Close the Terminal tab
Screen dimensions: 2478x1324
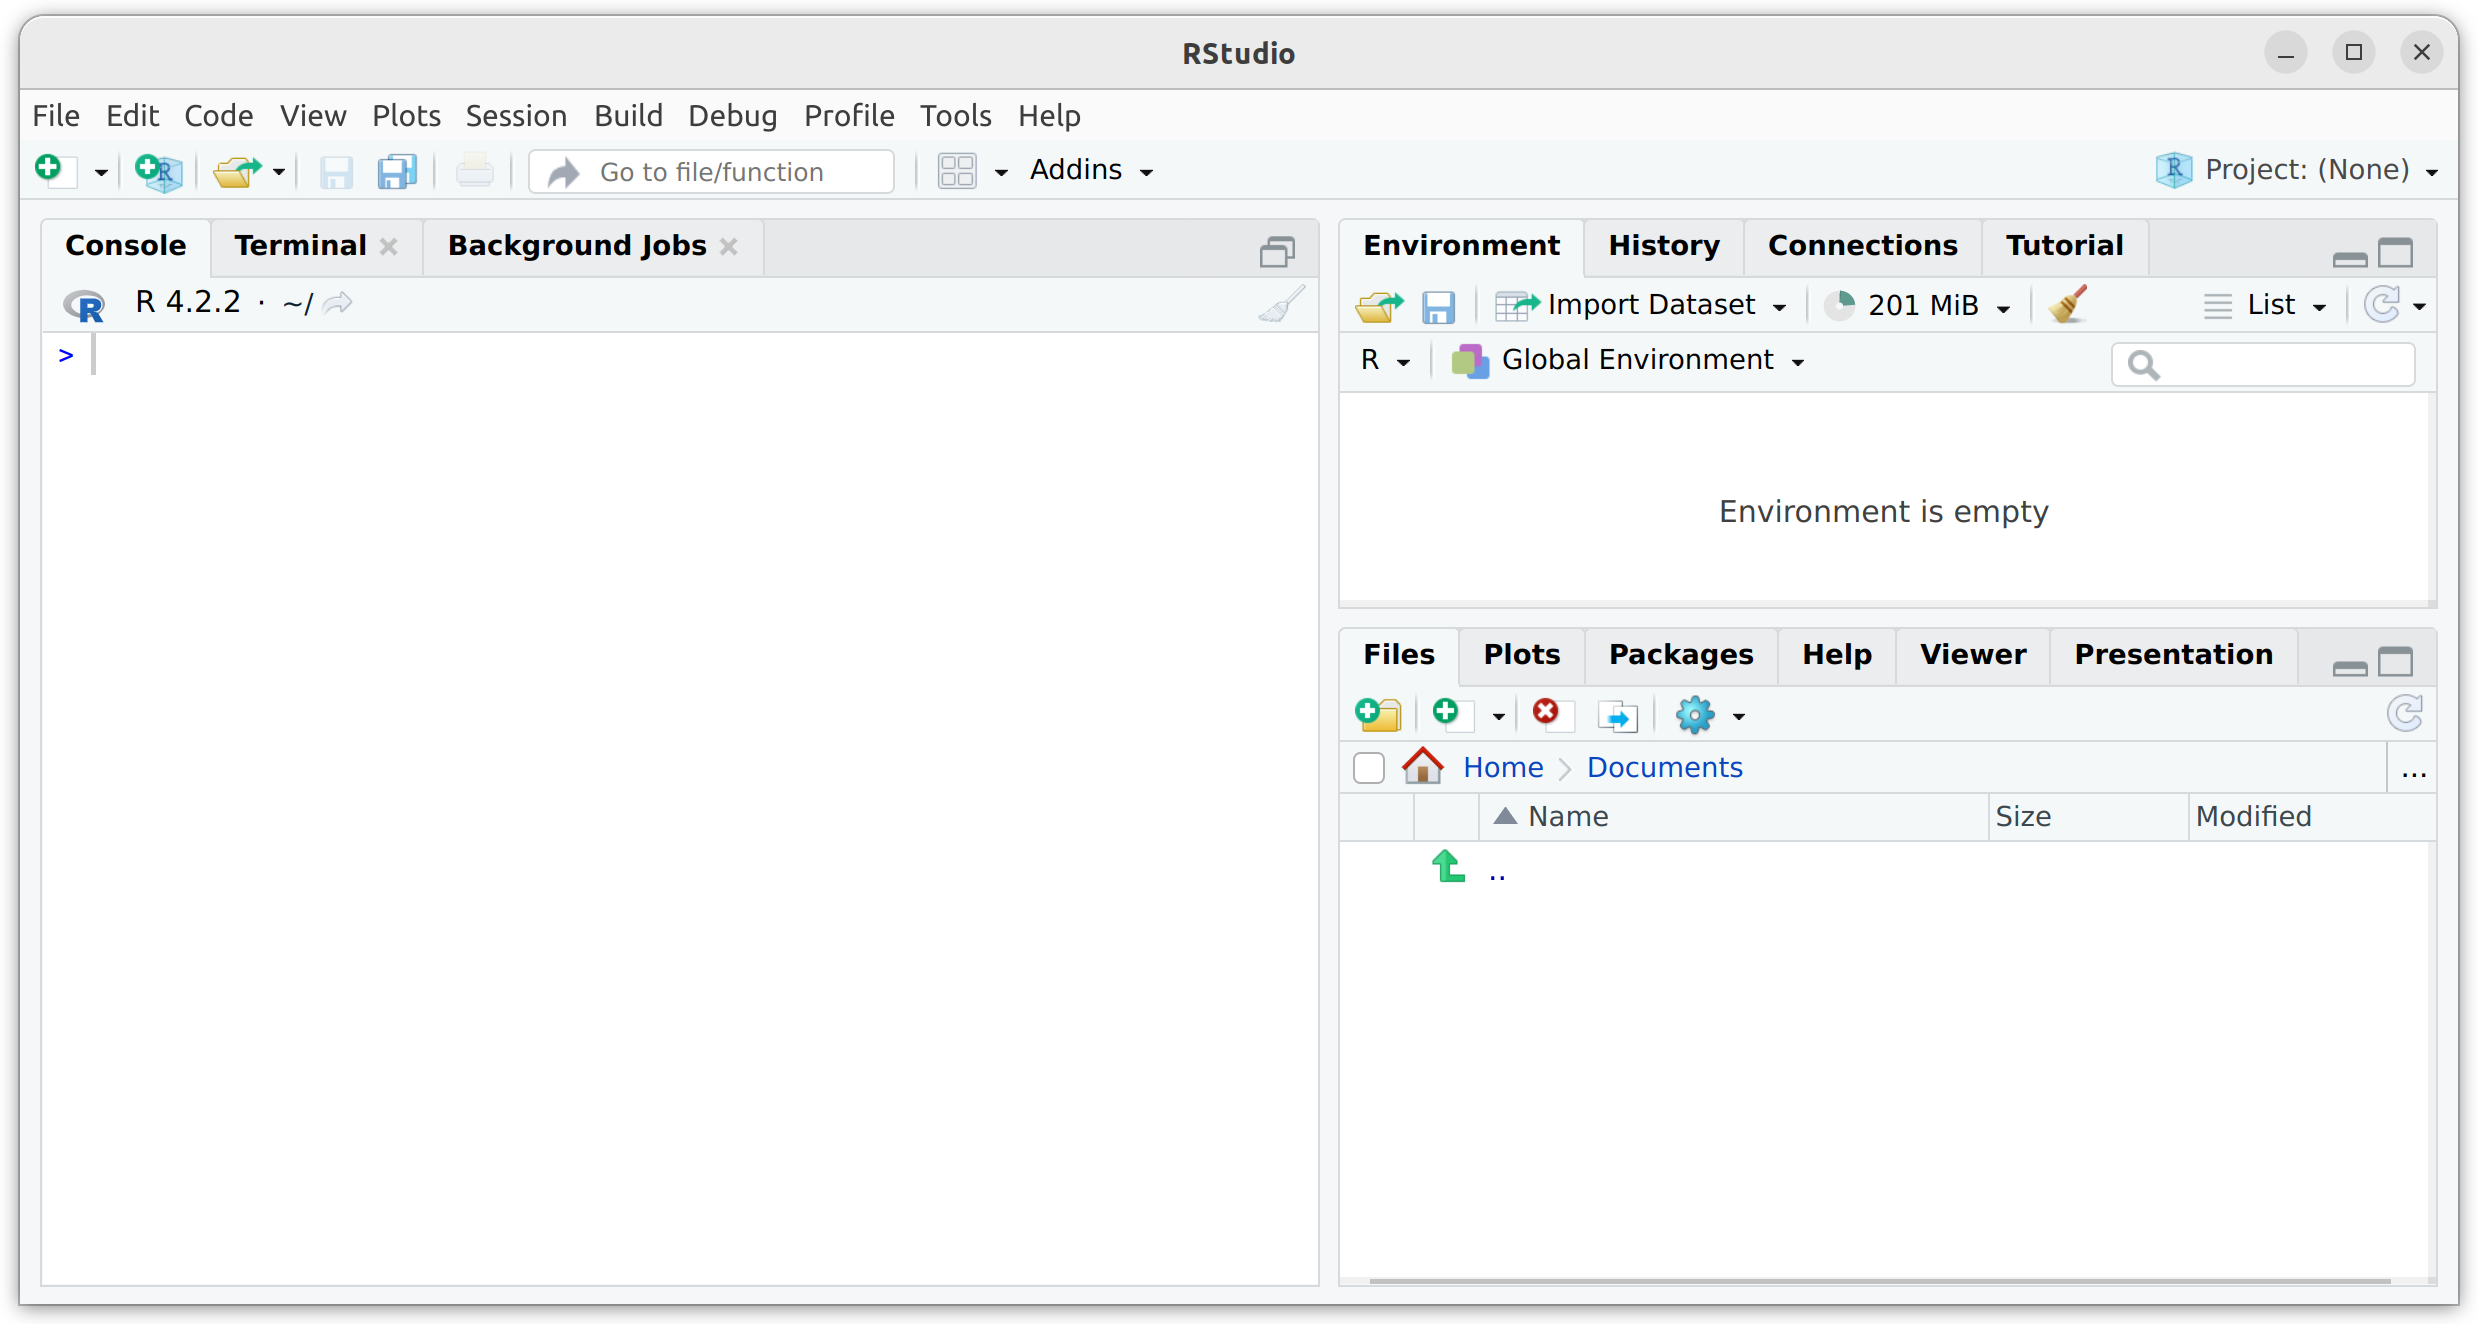coord(389,247)
